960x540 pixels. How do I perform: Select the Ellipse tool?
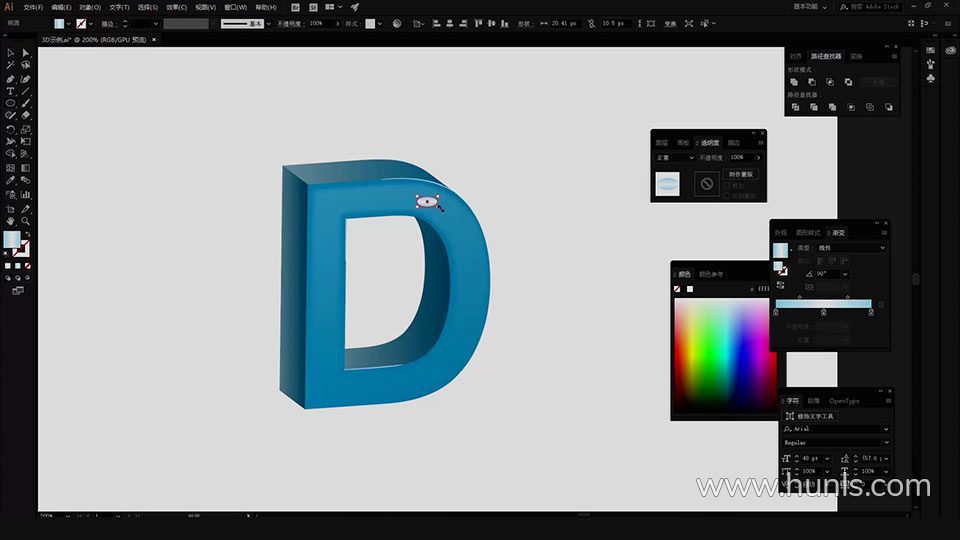(x=10, y=103)
